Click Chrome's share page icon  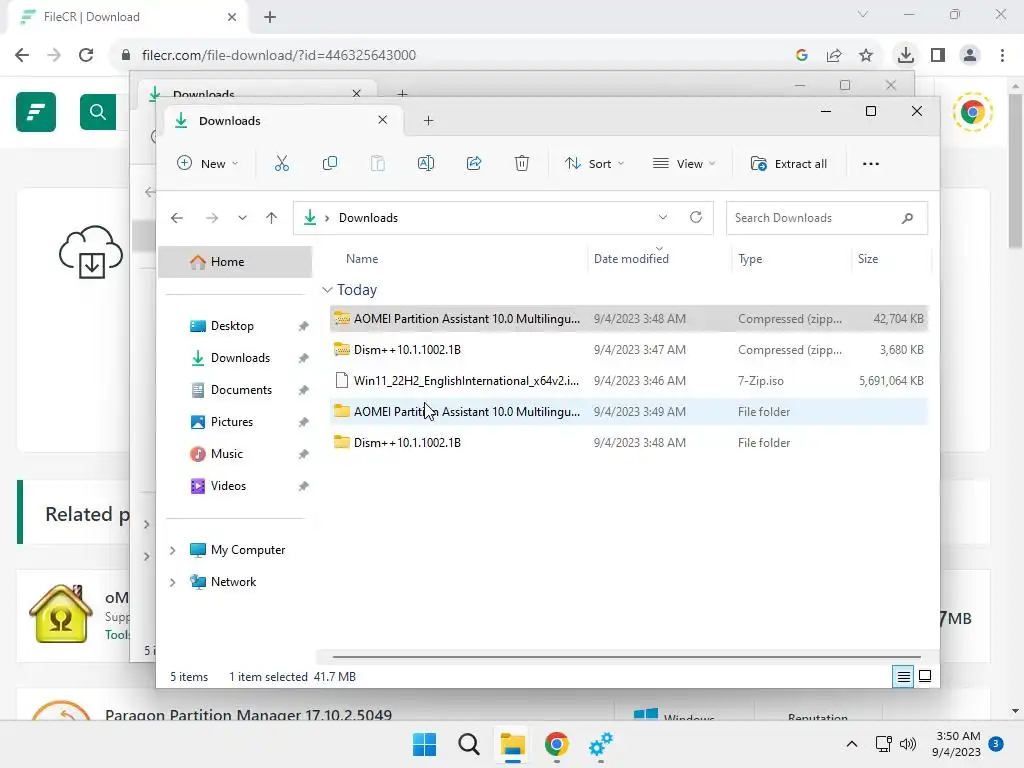(834, 56)
